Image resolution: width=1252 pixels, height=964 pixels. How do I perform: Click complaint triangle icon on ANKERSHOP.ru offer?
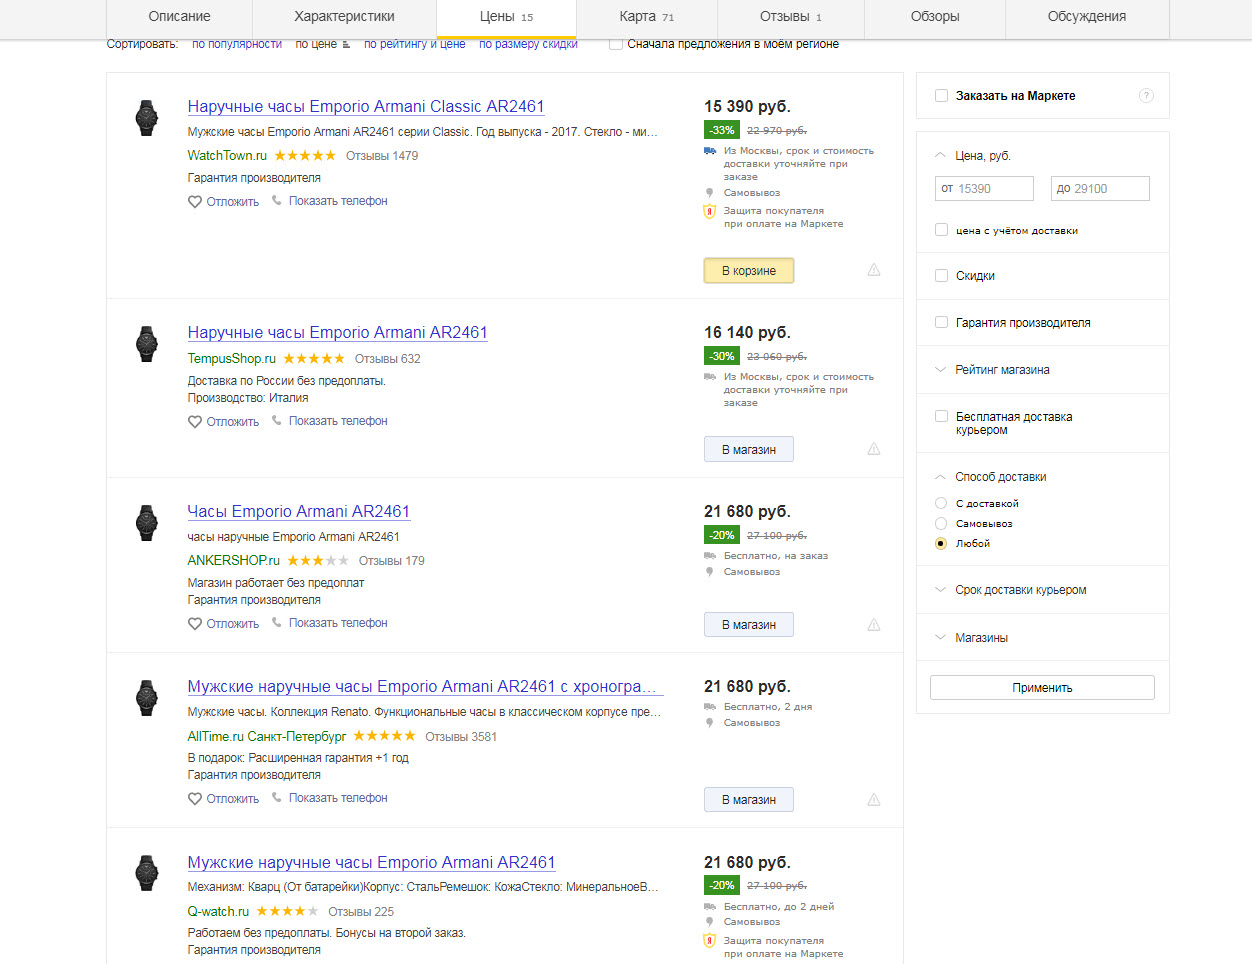[874, 625]
